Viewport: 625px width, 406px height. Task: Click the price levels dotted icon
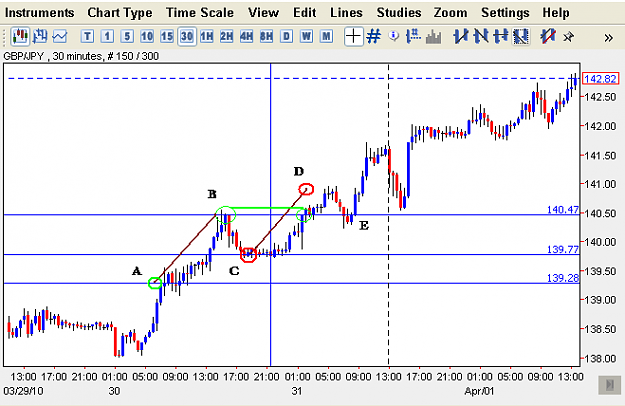413,37
